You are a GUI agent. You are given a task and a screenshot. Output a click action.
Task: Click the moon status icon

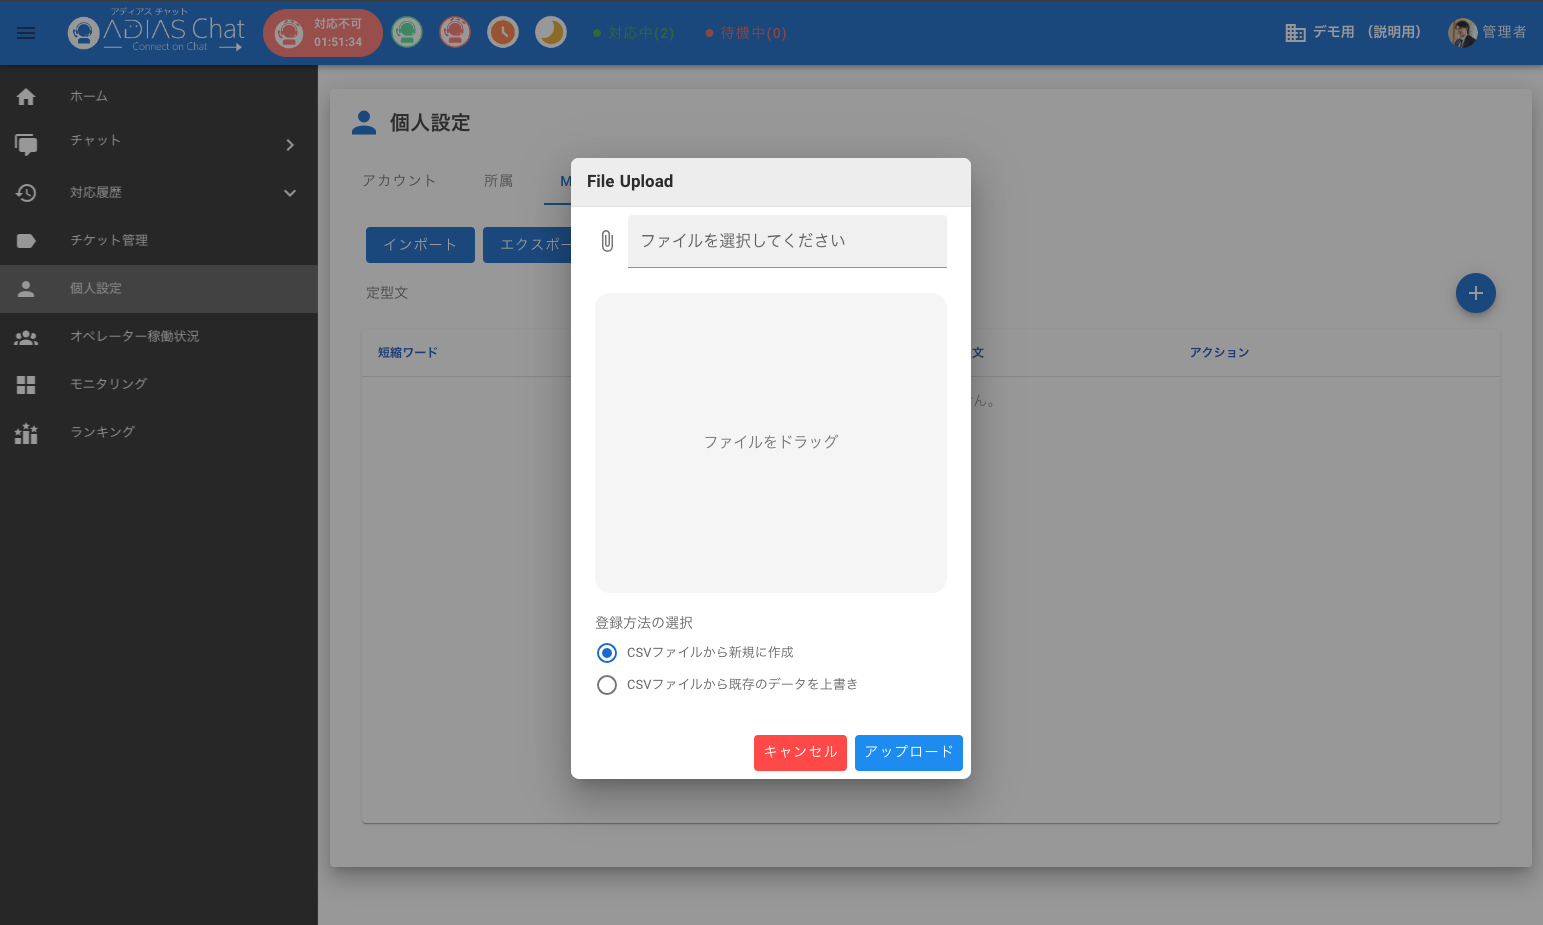[x=550, y=33]
